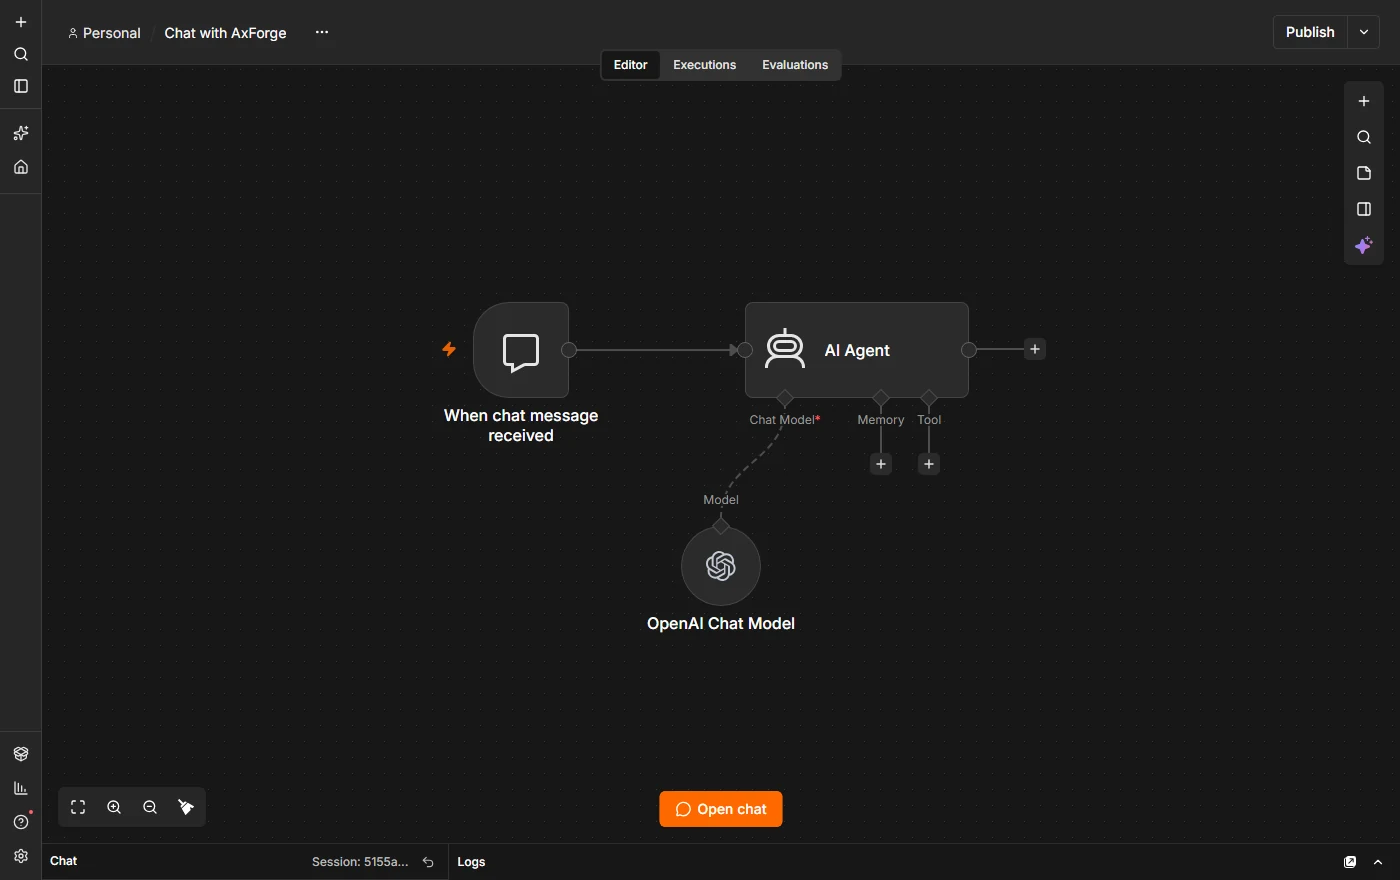Click search icon on right canvas toolbar
Image resolution: width=1400 pixels, height=880 pixels.
(x=1364, y=137)
